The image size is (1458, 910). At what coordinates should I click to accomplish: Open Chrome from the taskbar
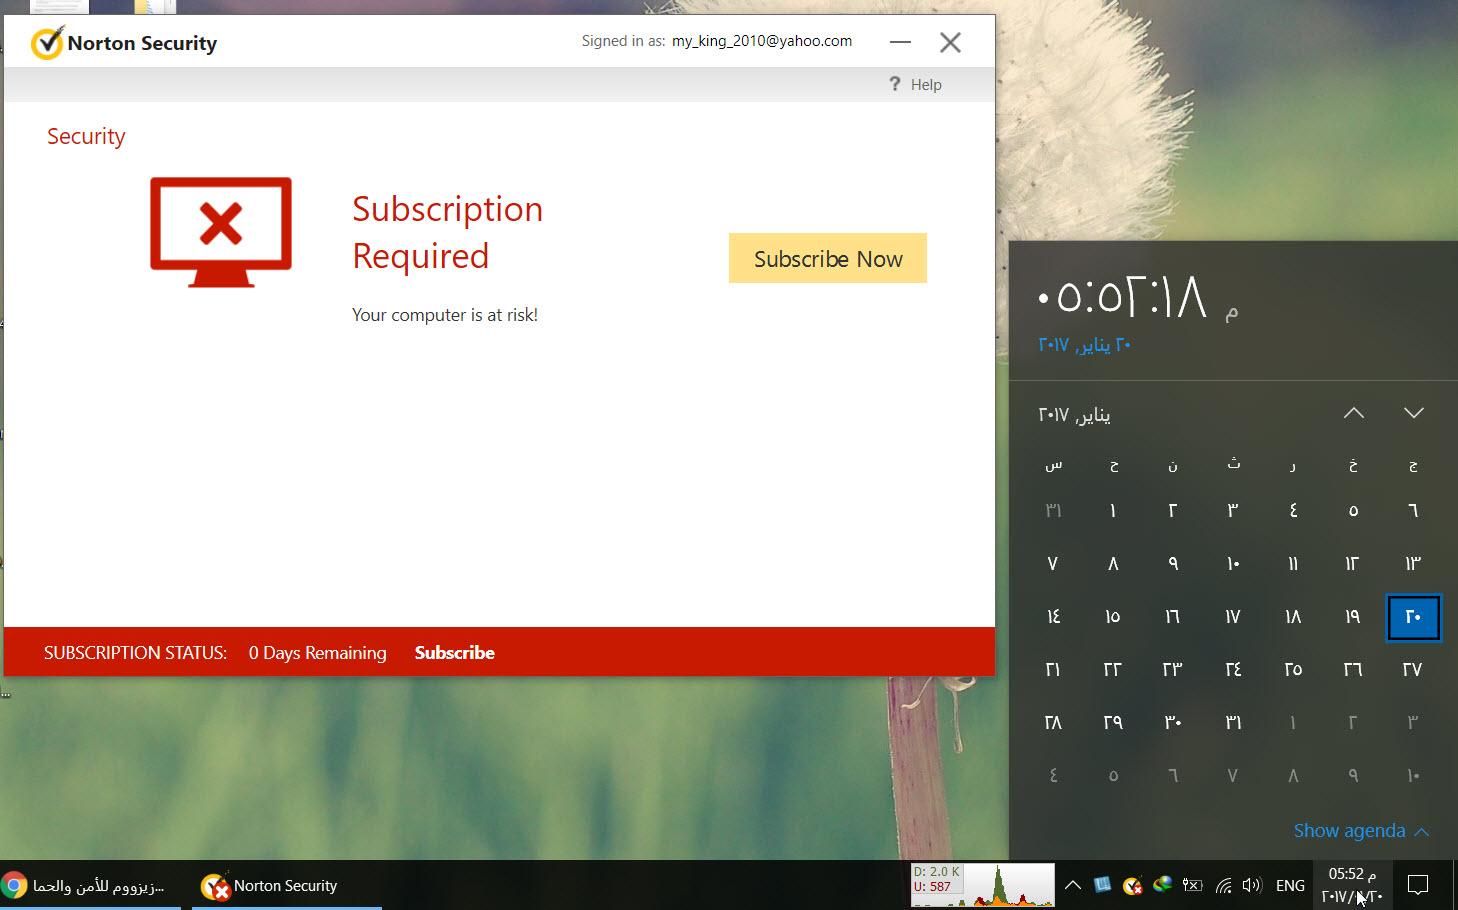click(90, 886)
